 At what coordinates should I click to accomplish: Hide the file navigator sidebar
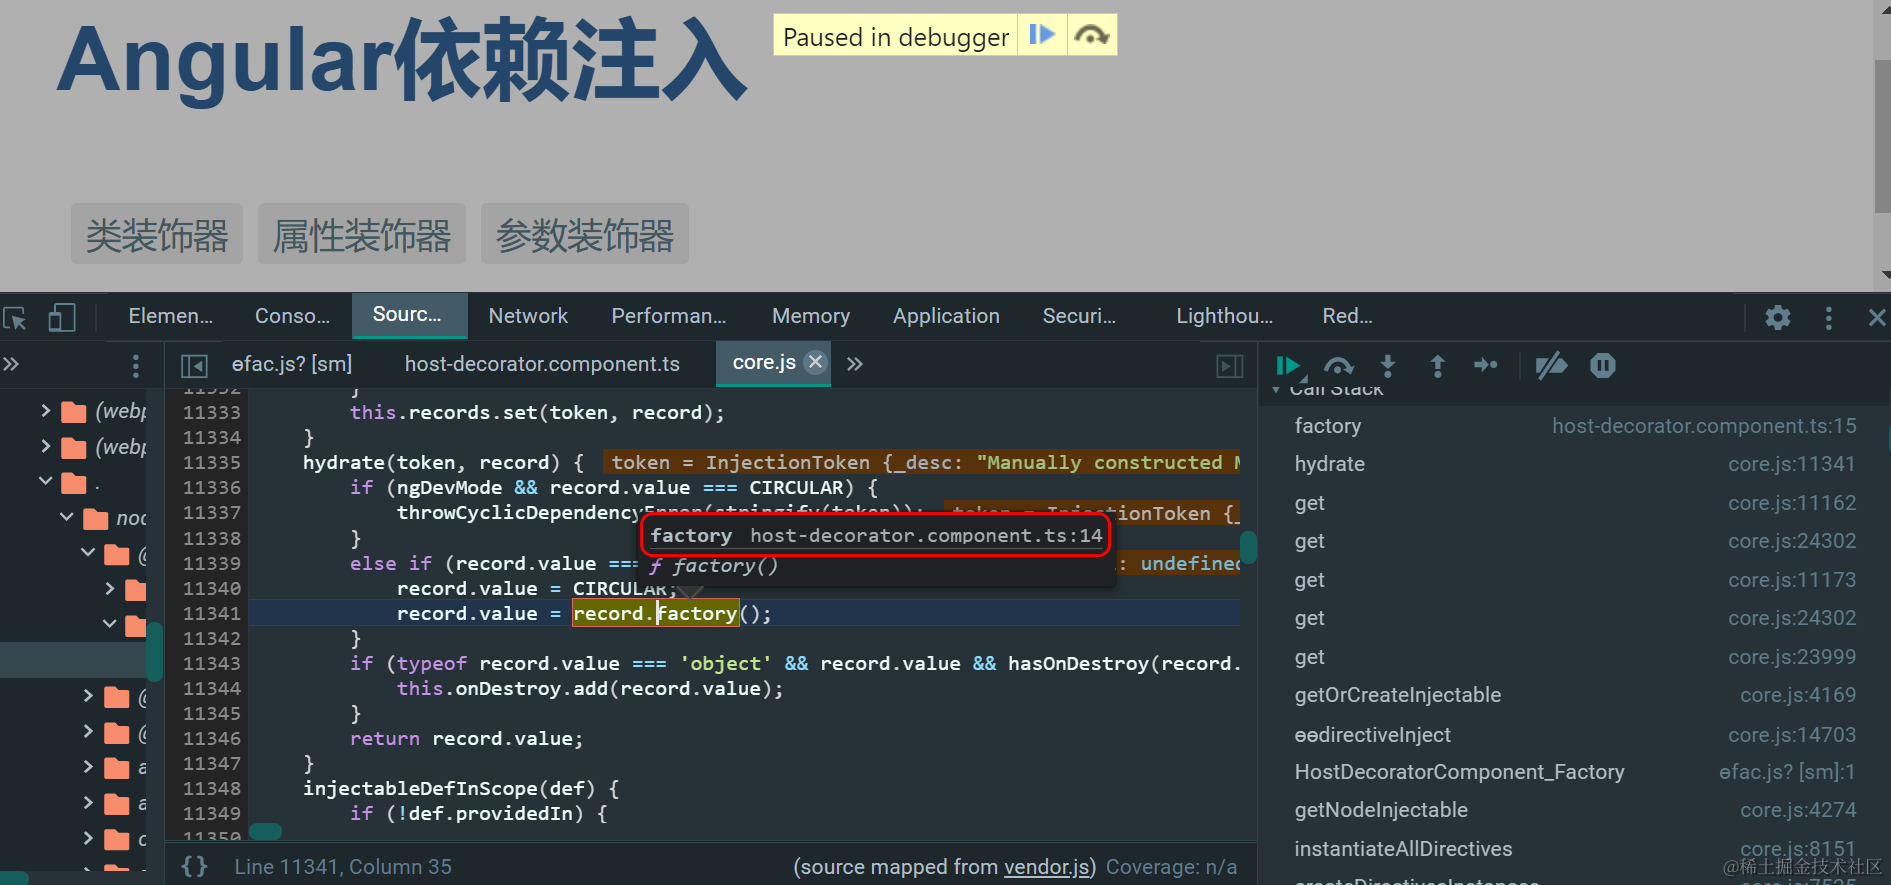click(194, 366)
